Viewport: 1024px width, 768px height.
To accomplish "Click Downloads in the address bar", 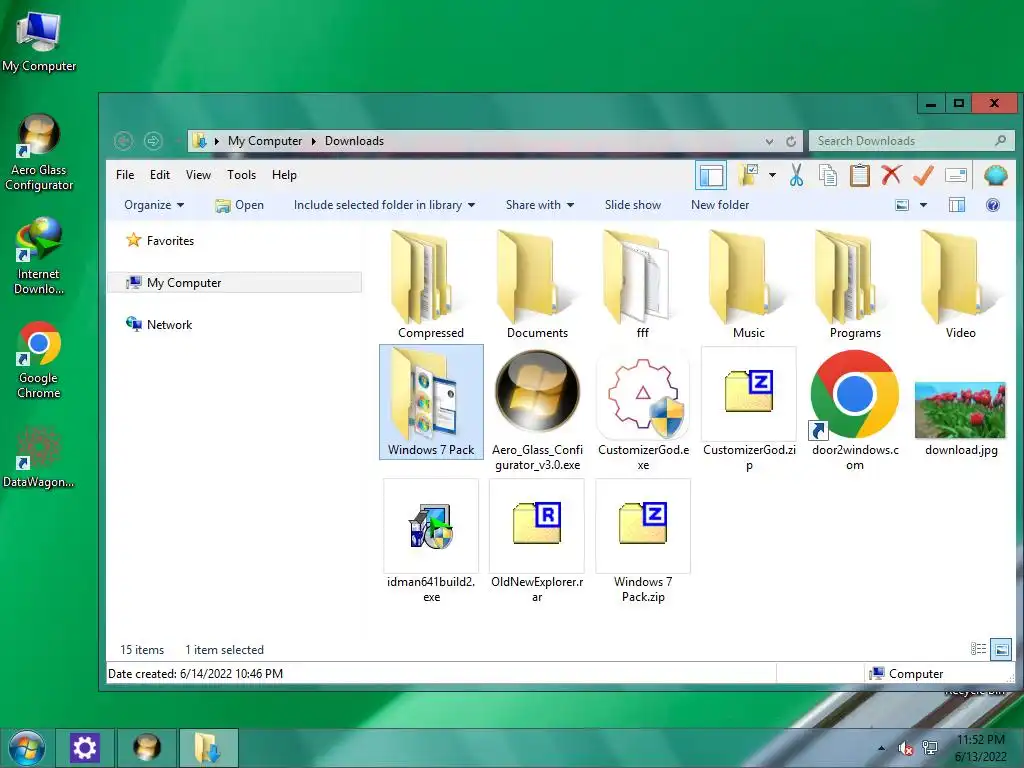I will [354, 141].
